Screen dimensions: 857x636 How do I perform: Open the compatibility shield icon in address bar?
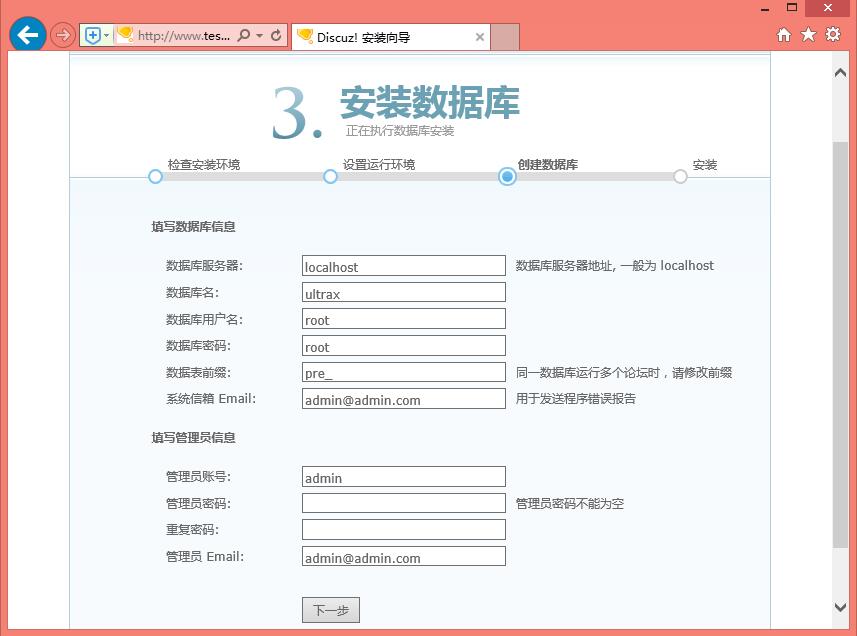93,36
